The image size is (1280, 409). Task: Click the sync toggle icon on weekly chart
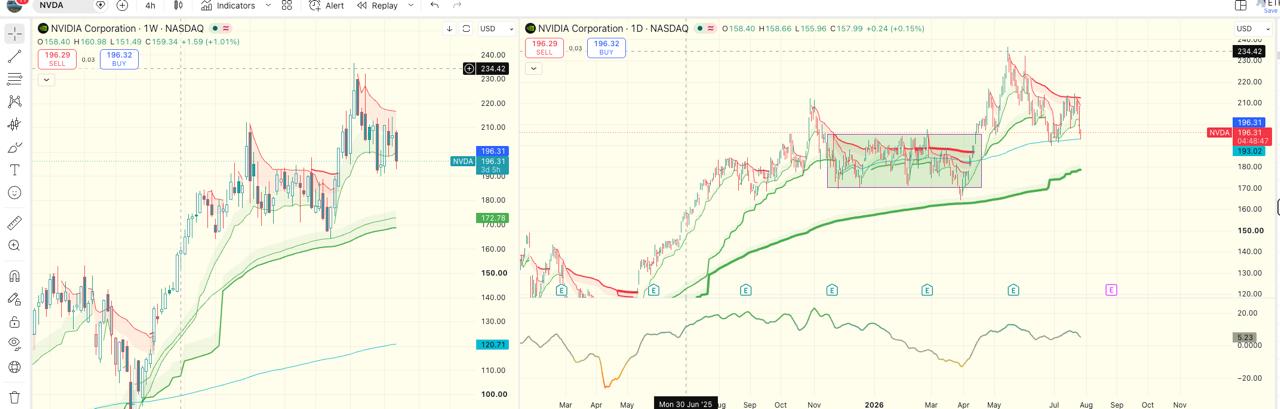pyautogui.click(x=466, y=29)
